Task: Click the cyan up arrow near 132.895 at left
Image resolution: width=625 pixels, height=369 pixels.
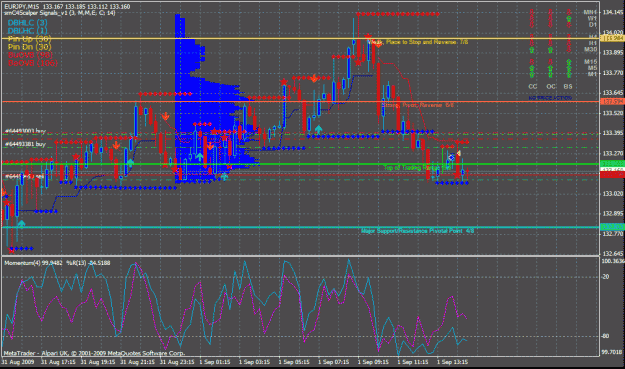Action: click(x=21, y=224)
